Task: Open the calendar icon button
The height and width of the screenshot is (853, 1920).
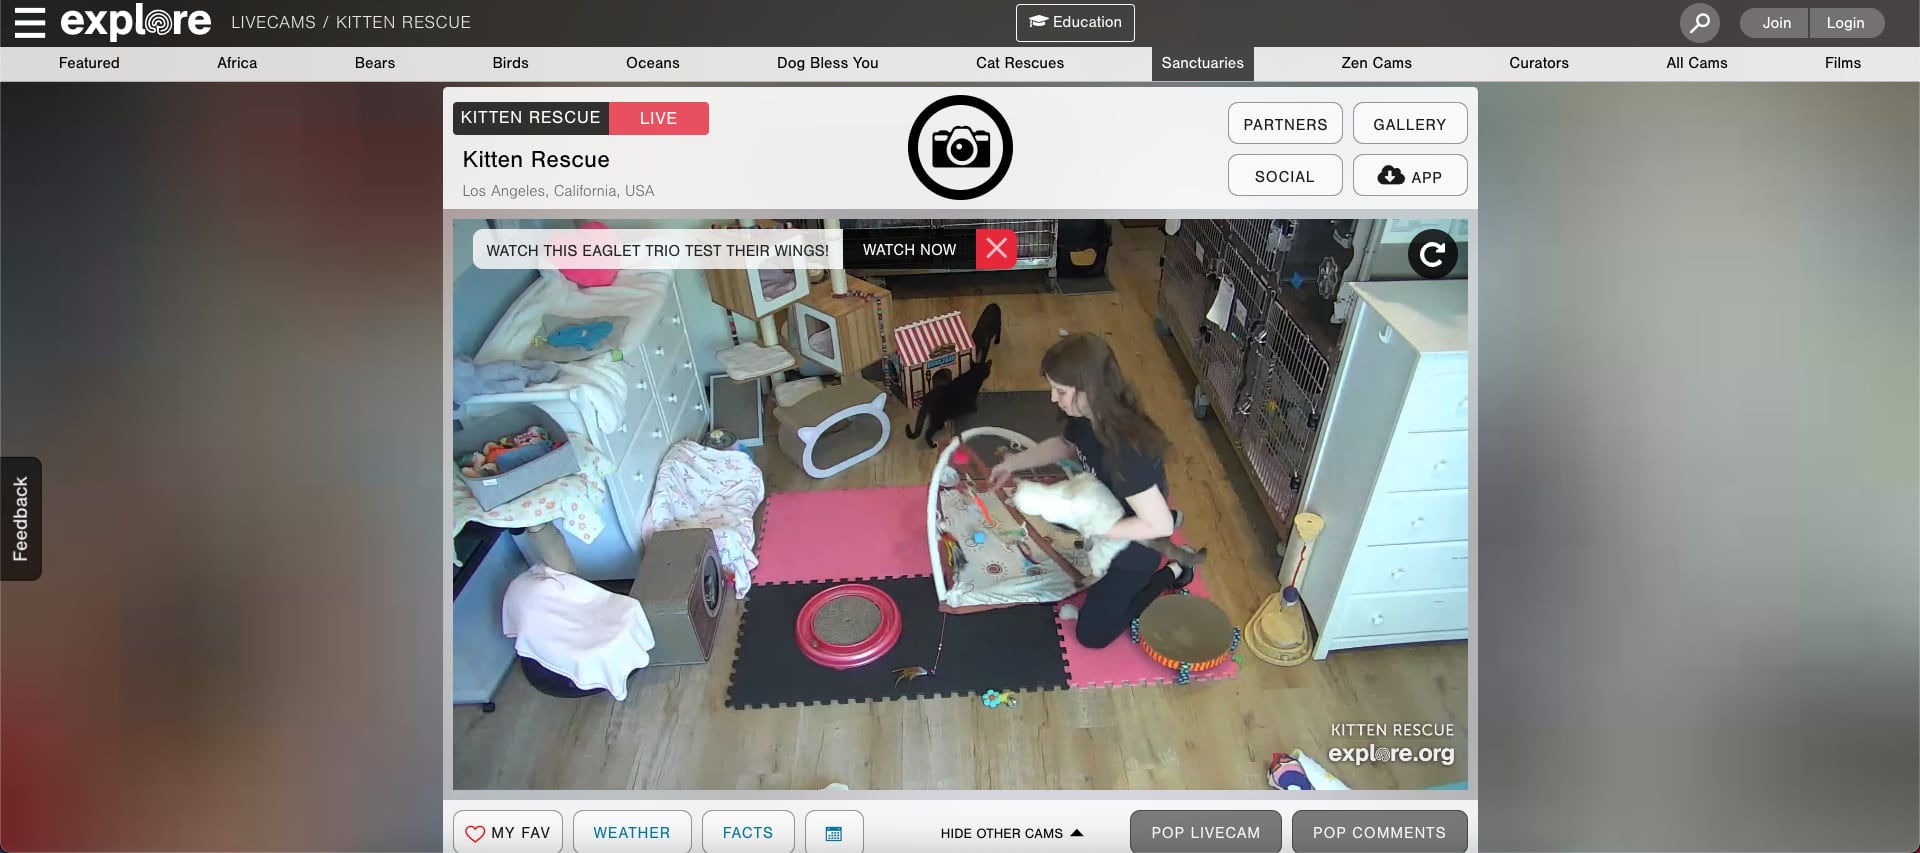Action: [834, 832]
